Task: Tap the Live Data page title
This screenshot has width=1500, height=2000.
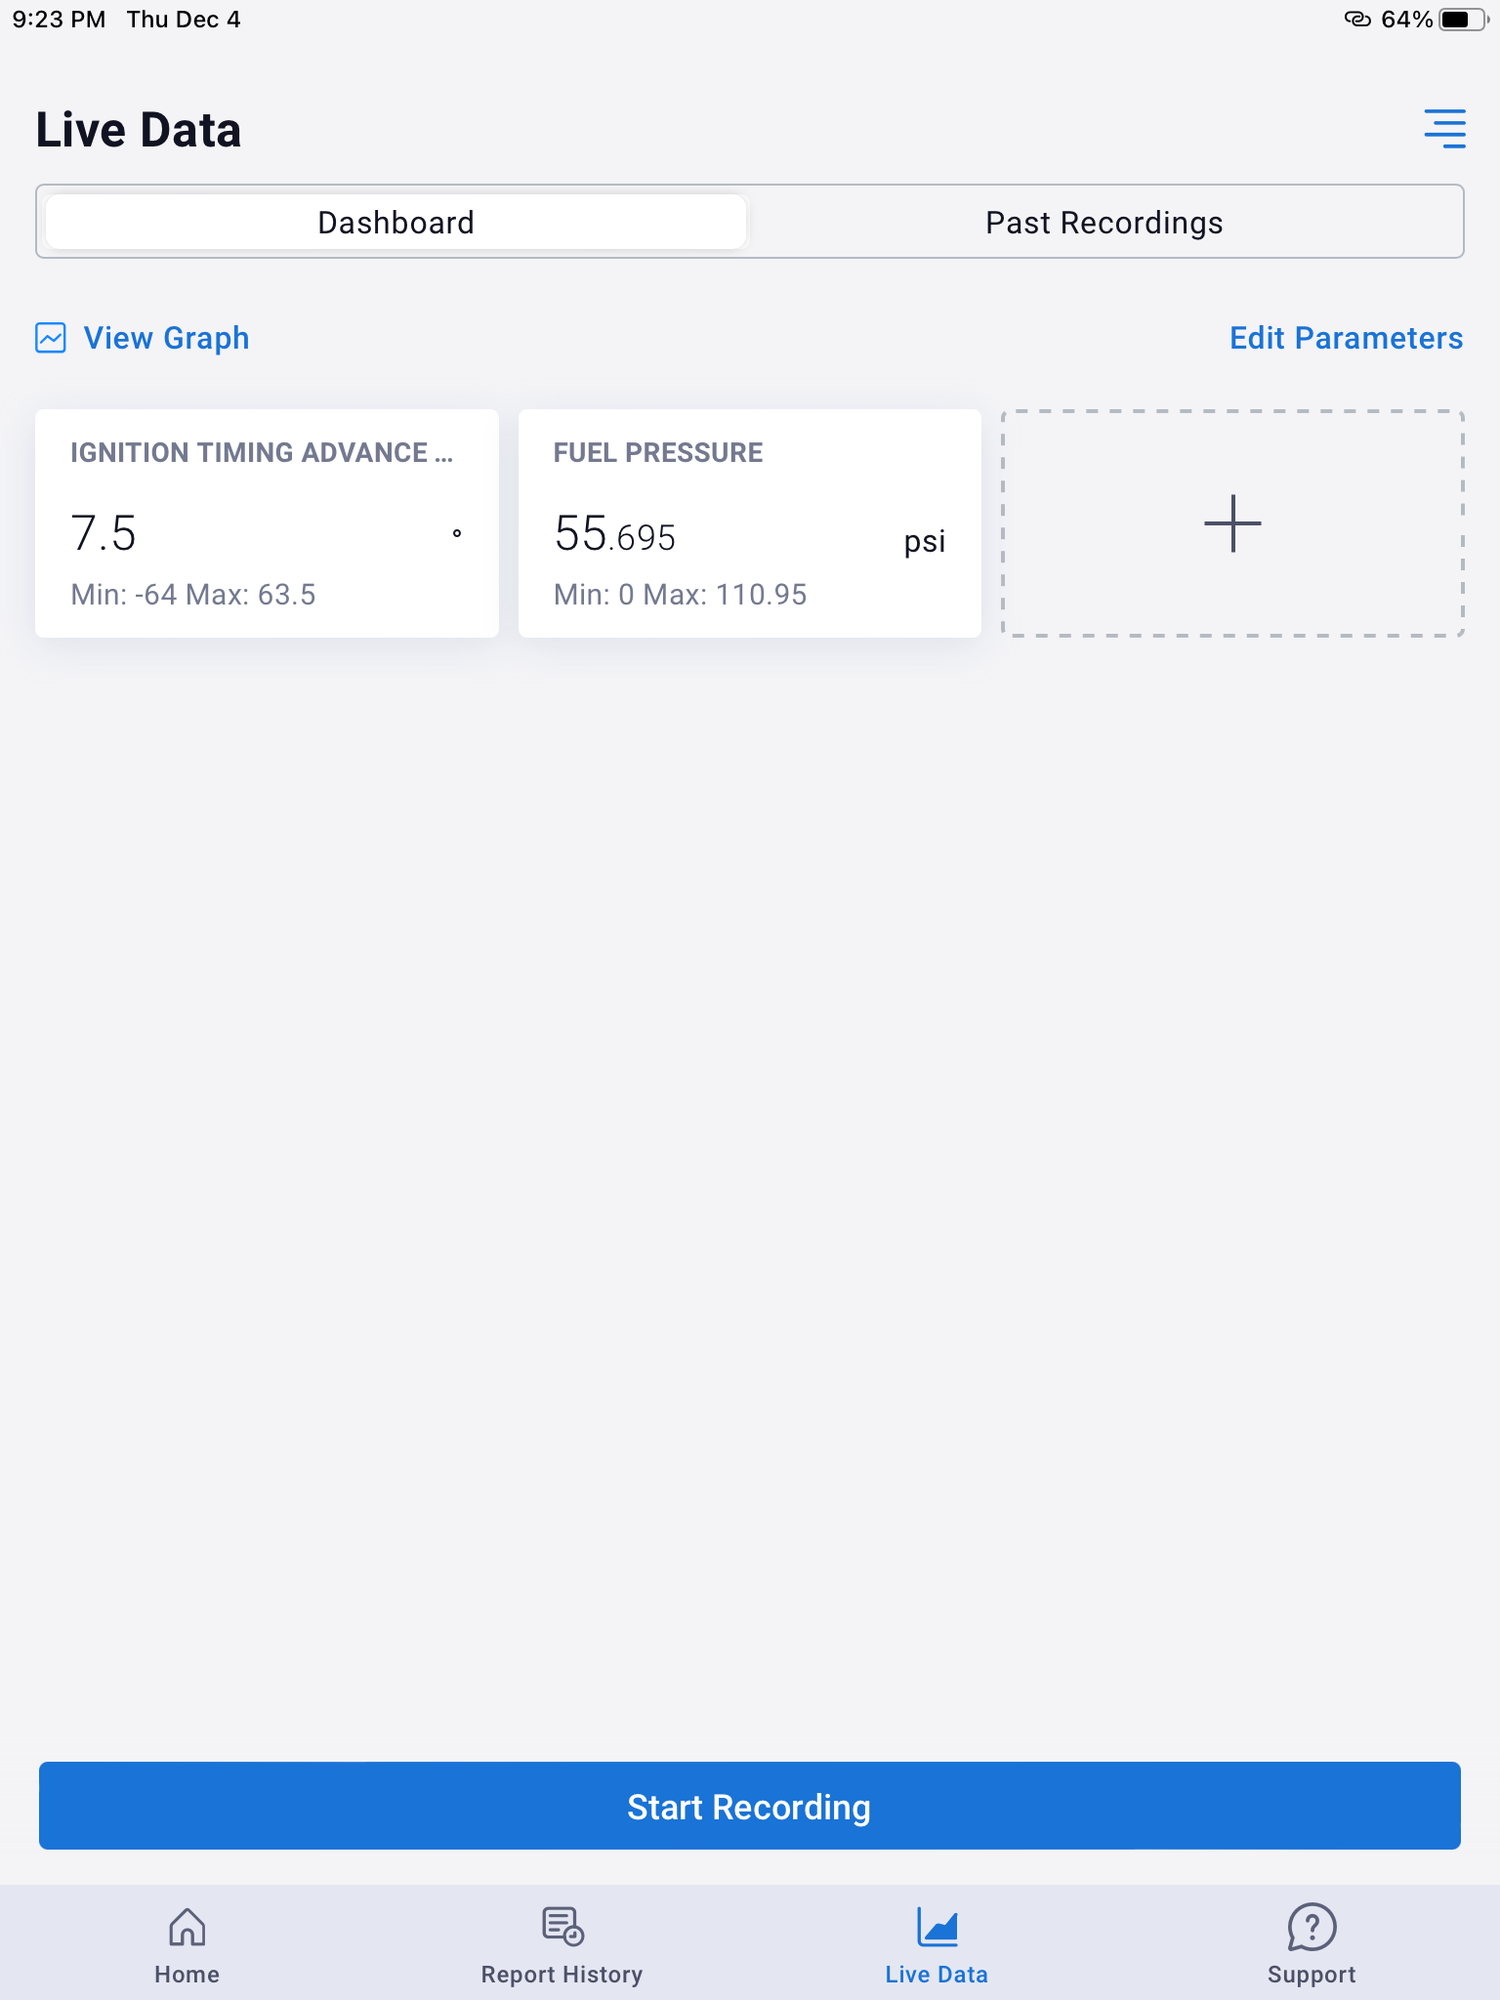Action: click(x=138, y=130)
